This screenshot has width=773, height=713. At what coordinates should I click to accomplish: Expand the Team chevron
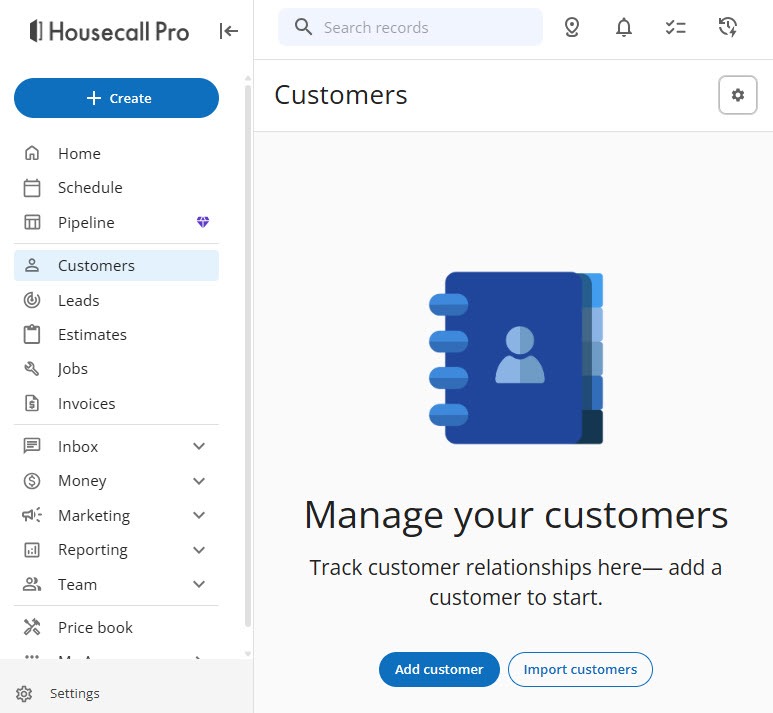click(199, 584)
